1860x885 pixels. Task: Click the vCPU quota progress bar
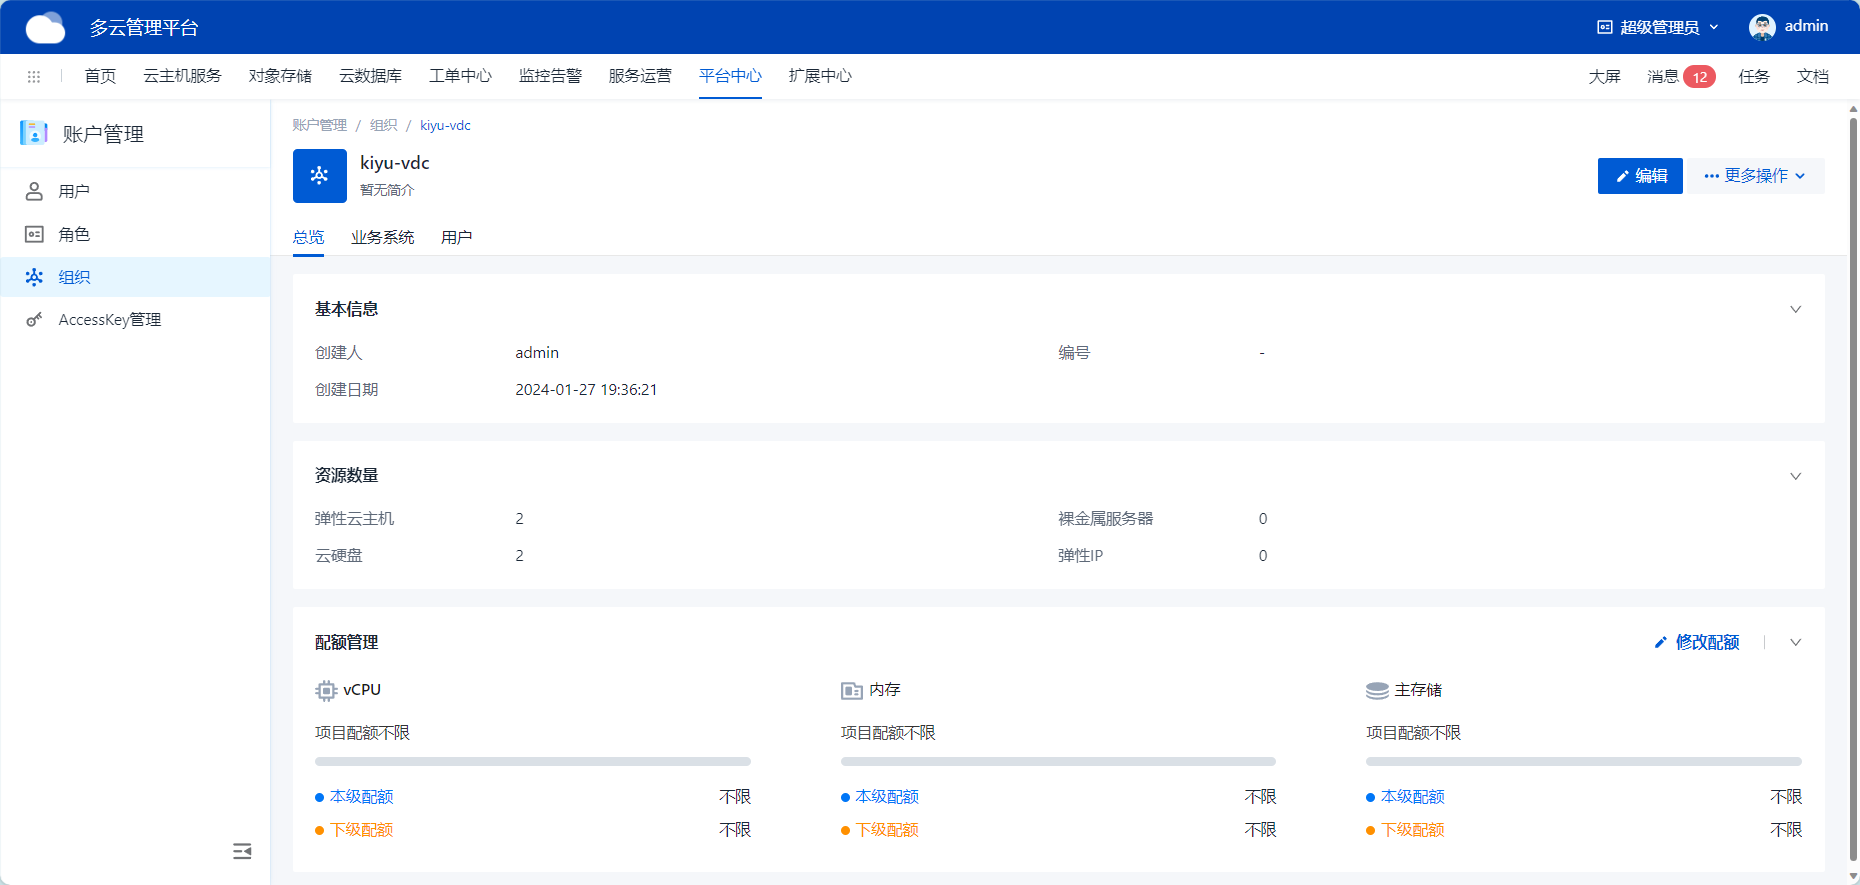532,762
